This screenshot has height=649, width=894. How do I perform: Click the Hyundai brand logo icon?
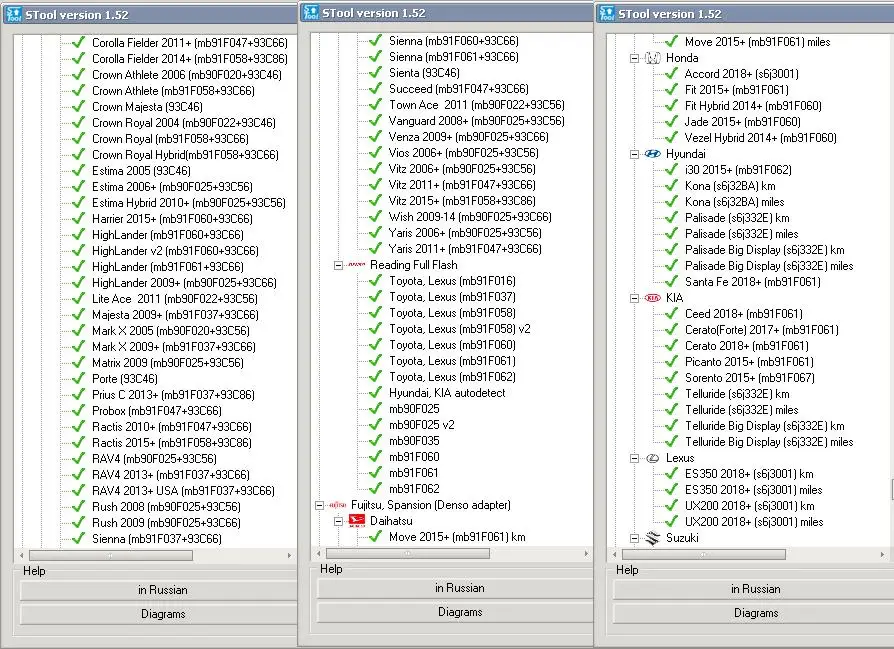(x=653, y=153)
